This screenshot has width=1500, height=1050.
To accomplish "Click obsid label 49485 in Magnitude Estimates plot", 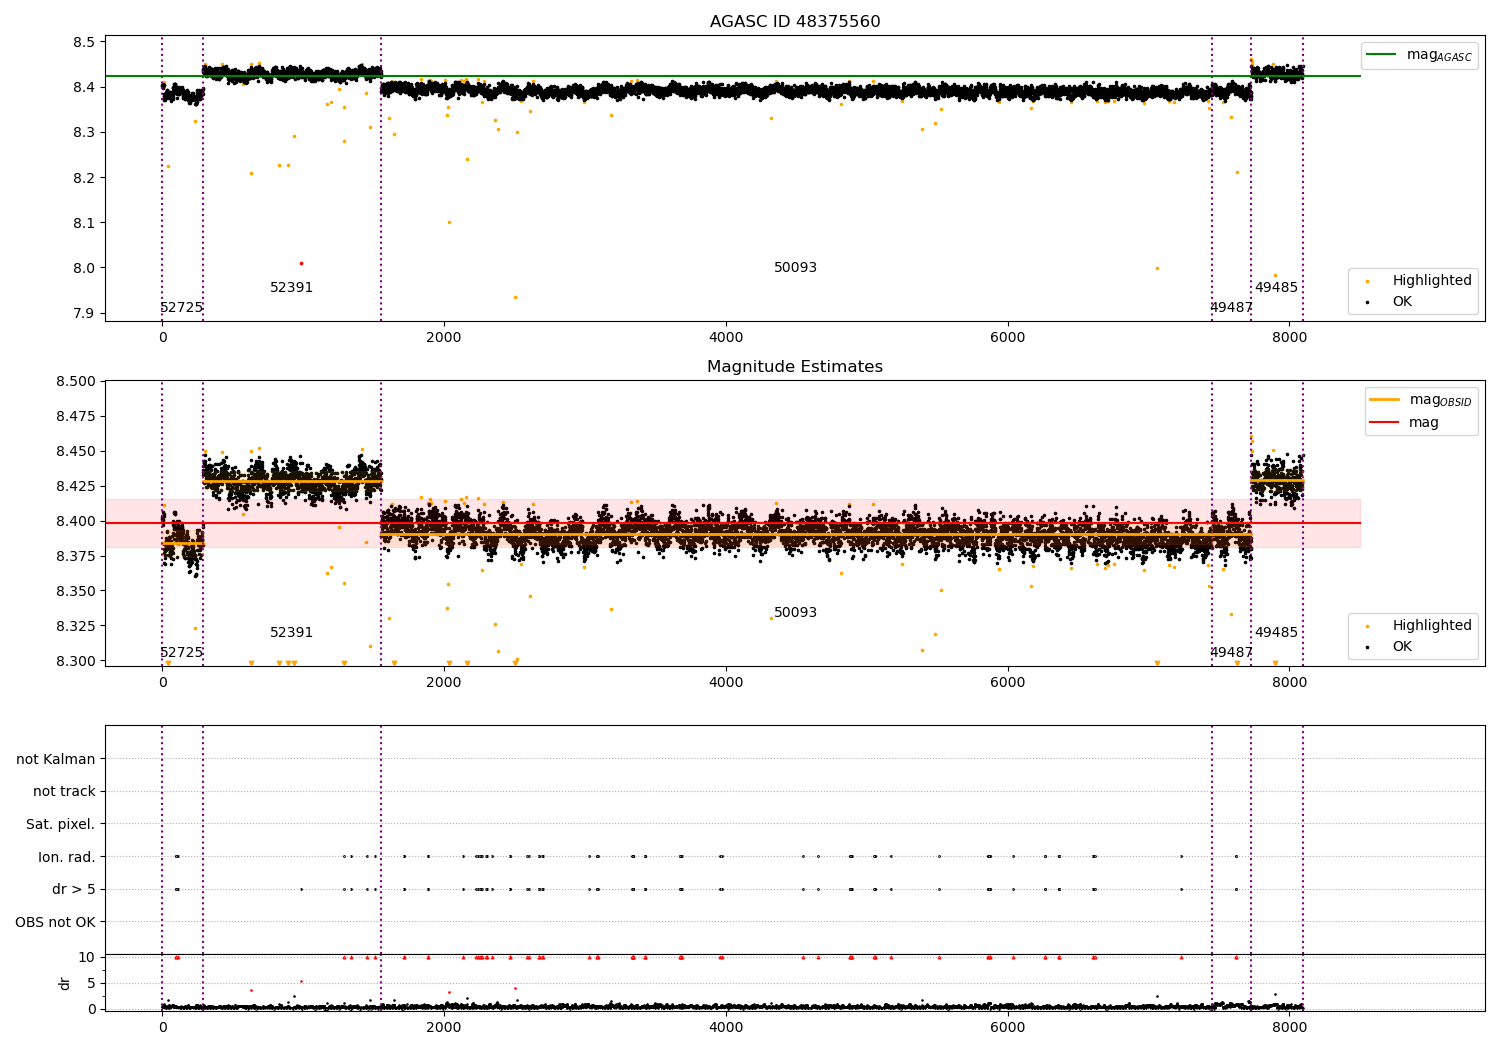I will 1277,633.
